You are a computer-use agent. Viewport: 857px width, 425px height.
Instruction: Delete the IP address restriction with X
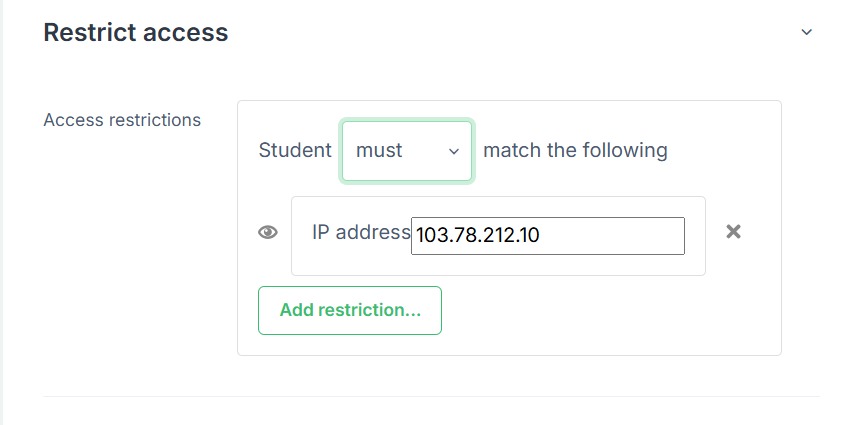(x=733, y=232)
